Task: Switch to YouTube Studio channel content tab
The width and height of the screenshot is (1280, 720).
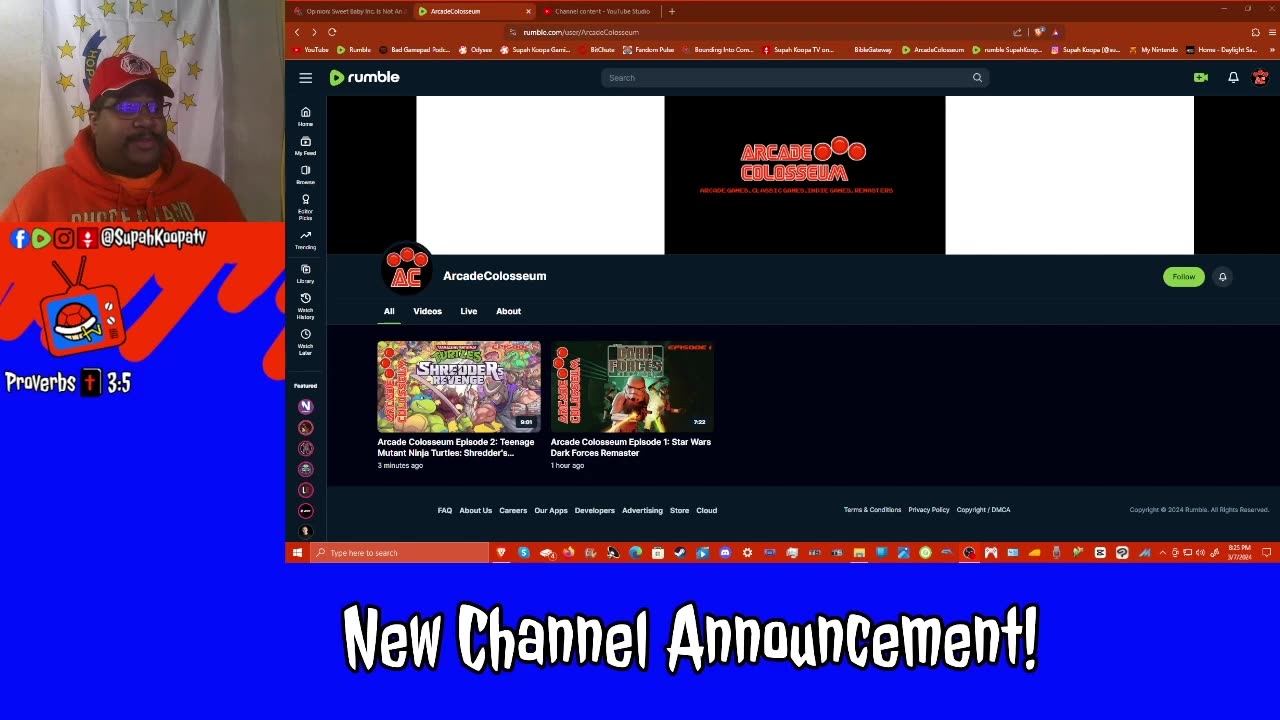Action: click(597, 11)
